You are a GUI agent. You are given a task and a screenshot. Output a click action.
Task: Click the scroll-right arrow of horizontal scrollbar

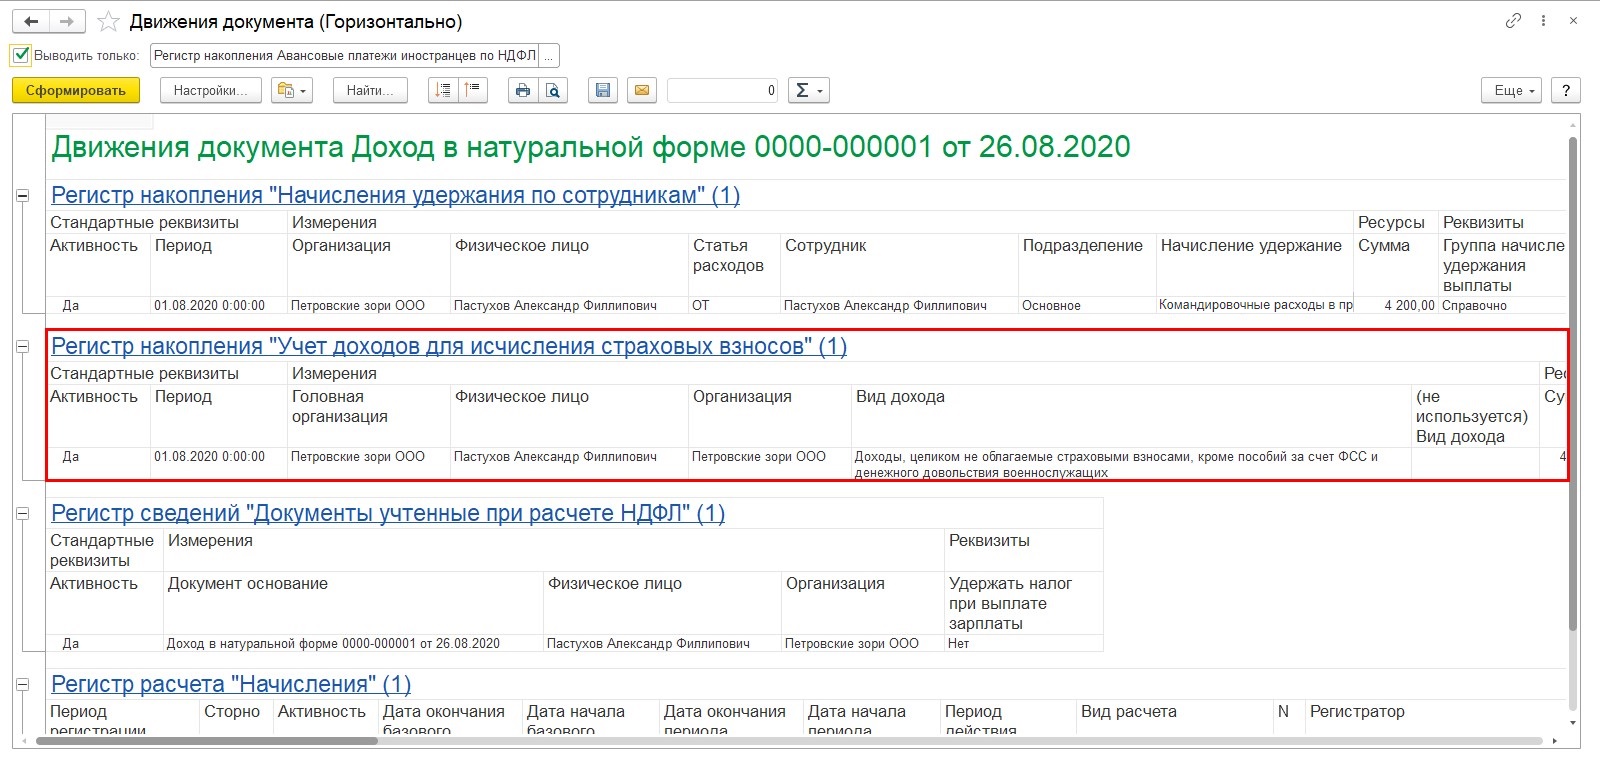[x=1554, y=741]
